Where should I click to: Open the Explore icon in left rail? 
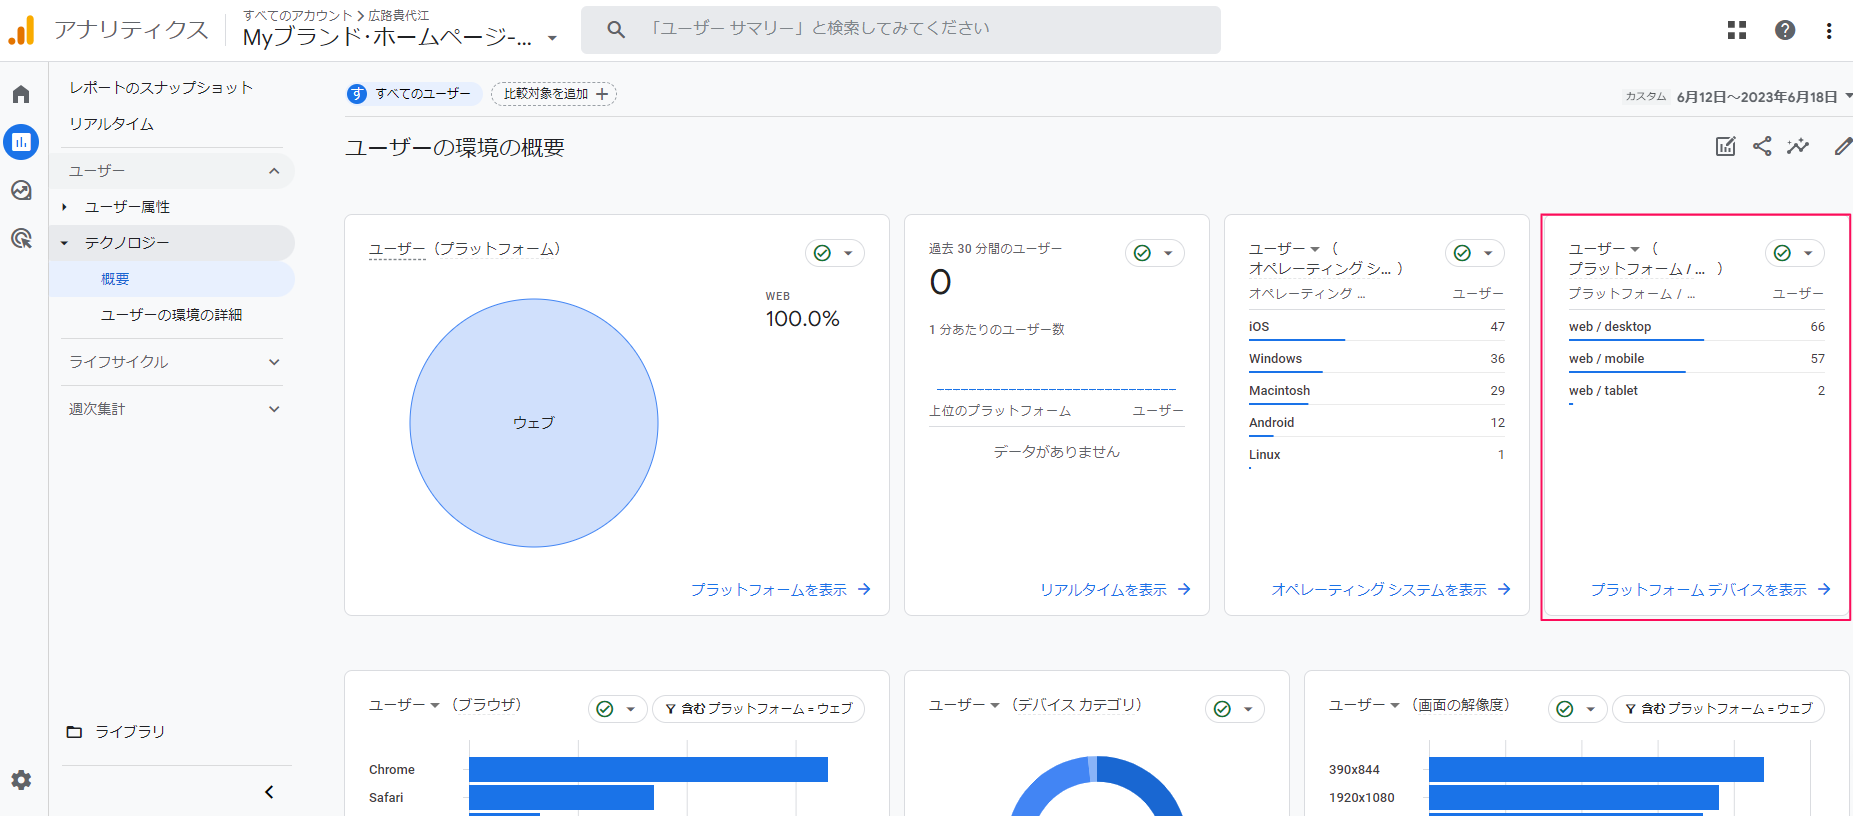point(21,190)
